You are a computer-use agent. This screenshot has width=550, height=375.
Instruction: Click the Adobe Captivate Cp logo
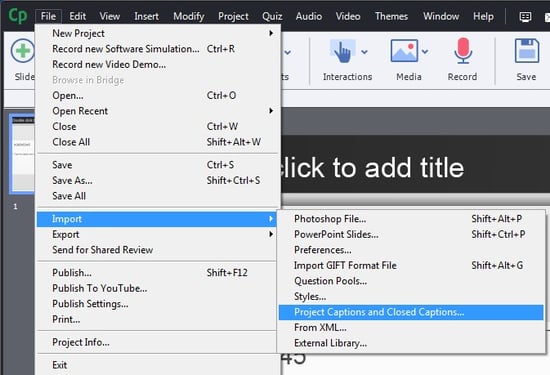(x=18, y=16)
